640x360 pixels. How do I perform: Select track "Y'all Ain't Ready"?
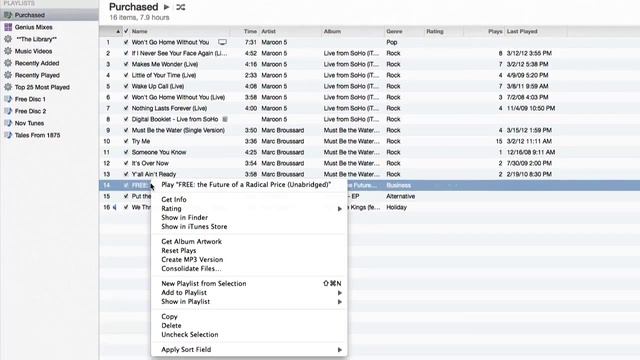pyautogui.click(x=153, y=174)
